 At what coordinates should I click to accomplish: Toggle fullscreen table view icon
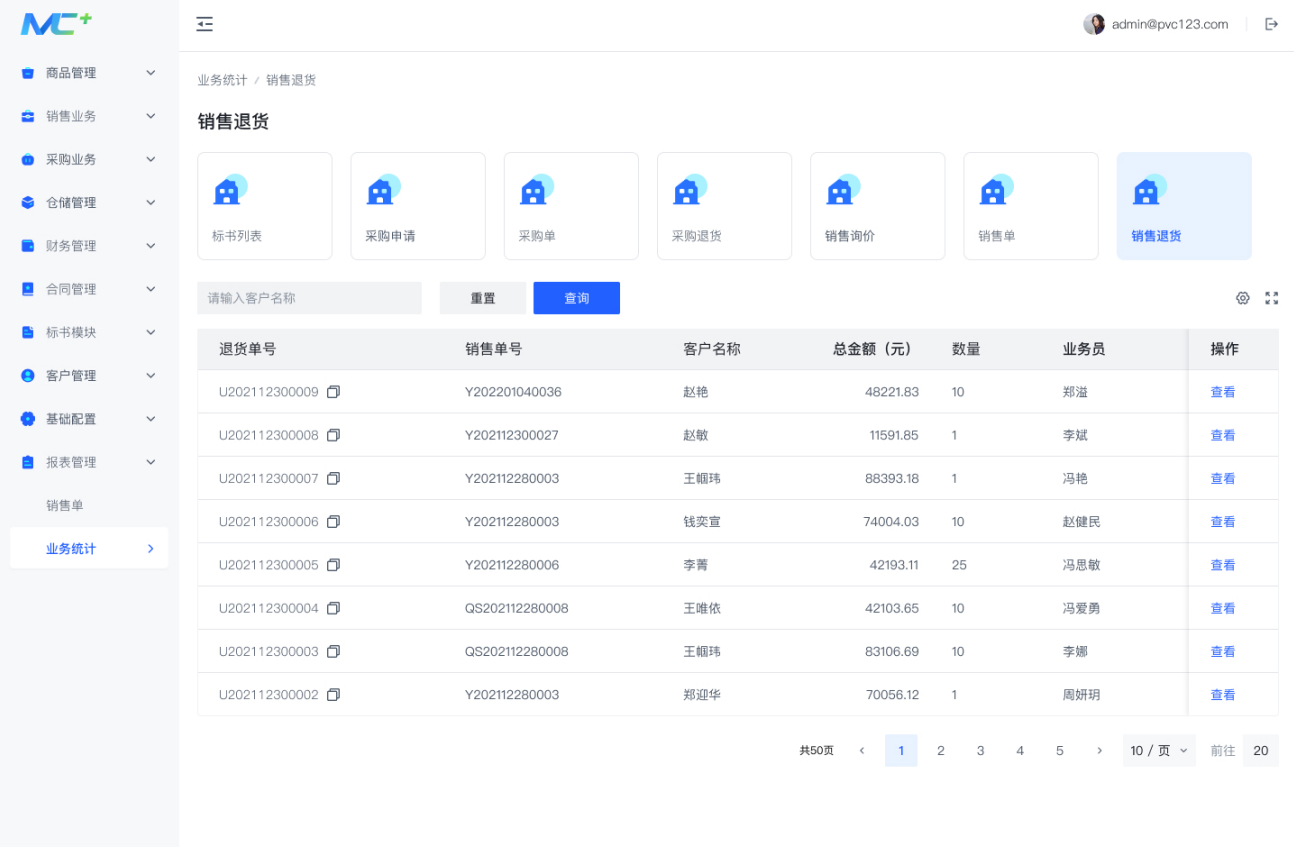[1272, 298]
